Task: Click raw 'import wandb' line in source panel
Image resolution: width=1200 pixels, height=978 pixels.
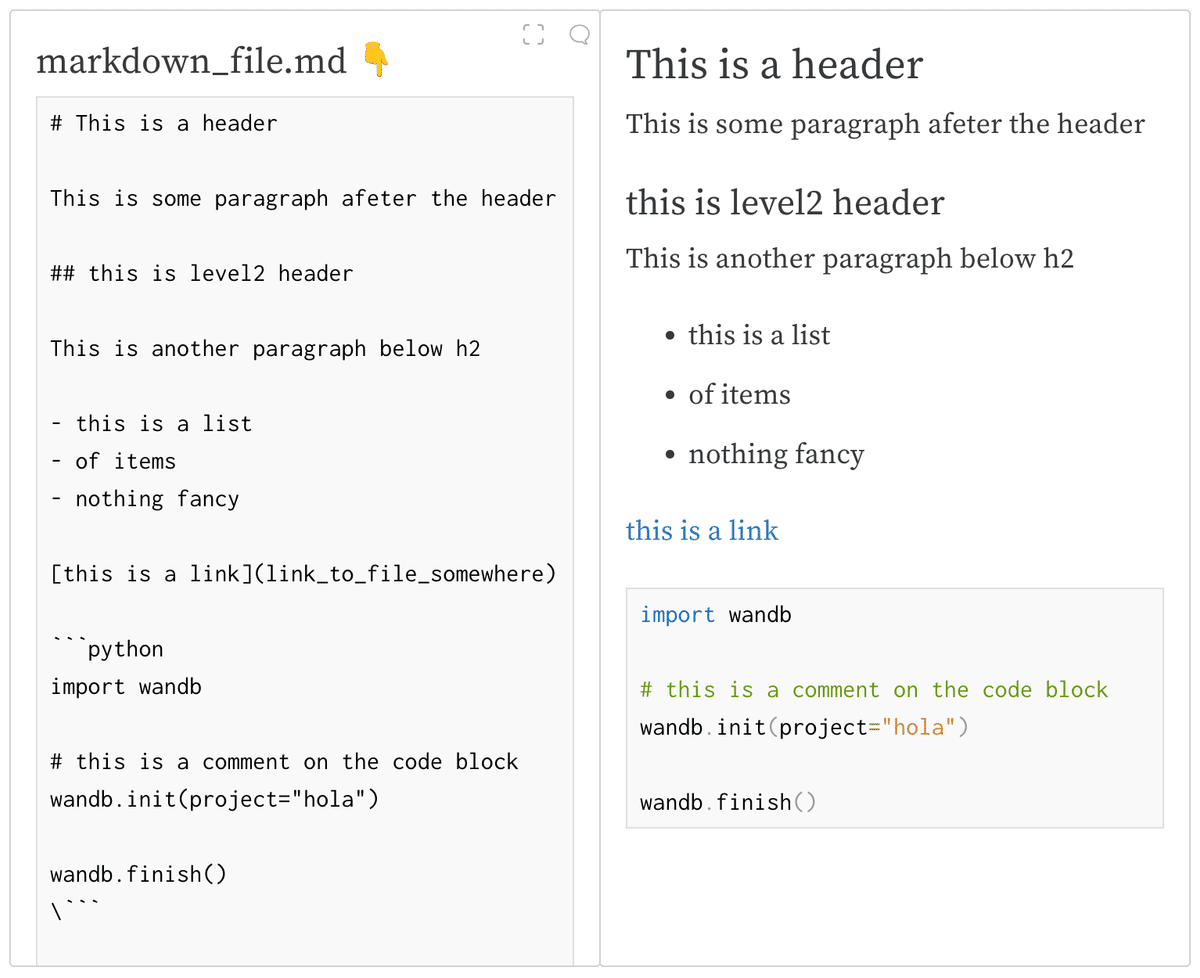Action: 126,687
